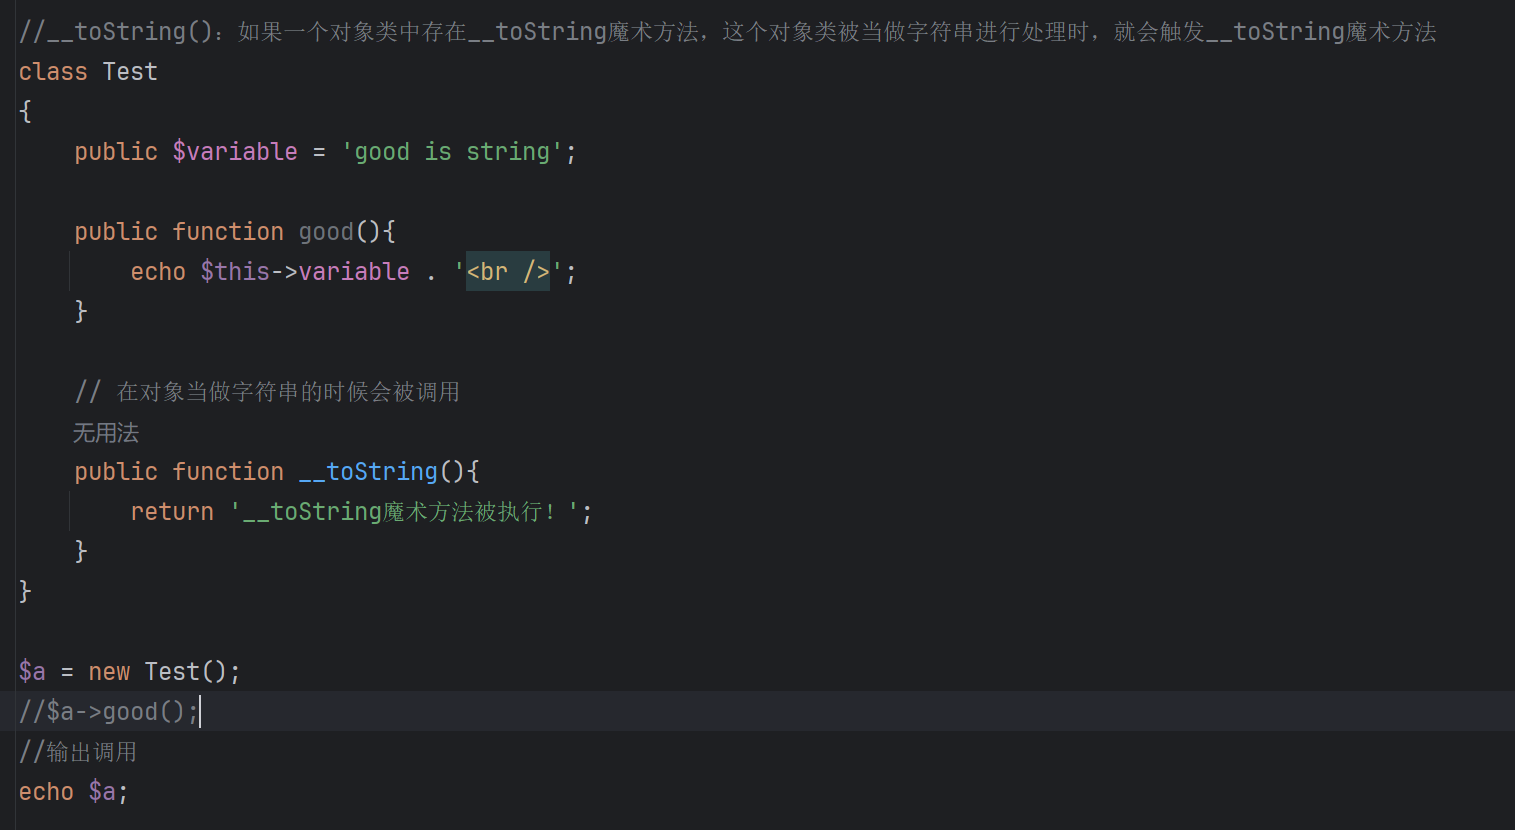Viewport: 1515px width, 830px height.
Task: Click "Test()" in the $a assignment line
Action: coord(186,672)
